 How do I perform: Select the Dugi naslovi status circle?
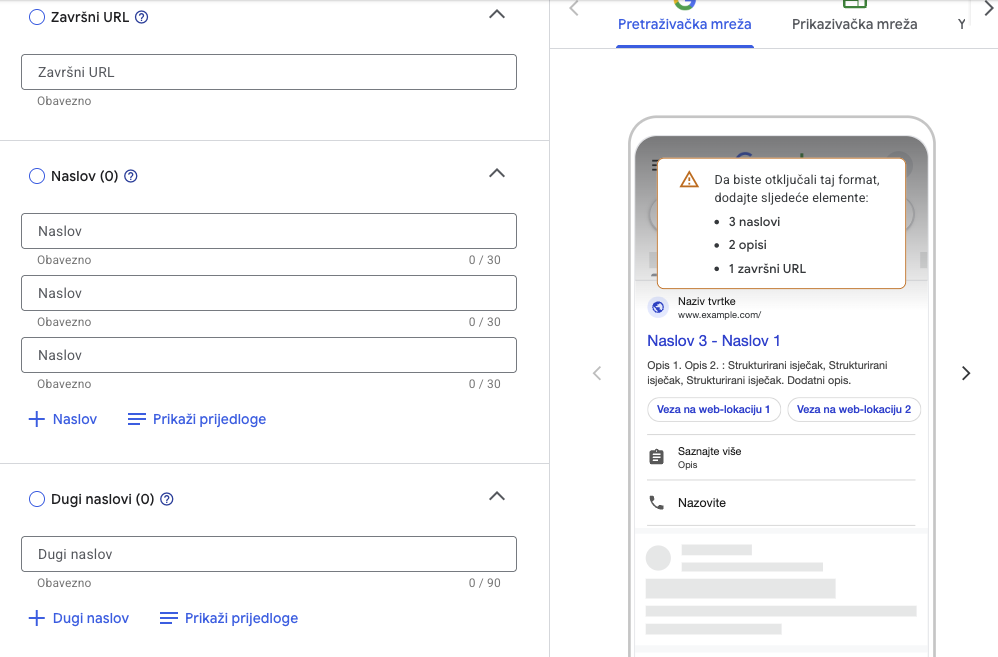37,499
